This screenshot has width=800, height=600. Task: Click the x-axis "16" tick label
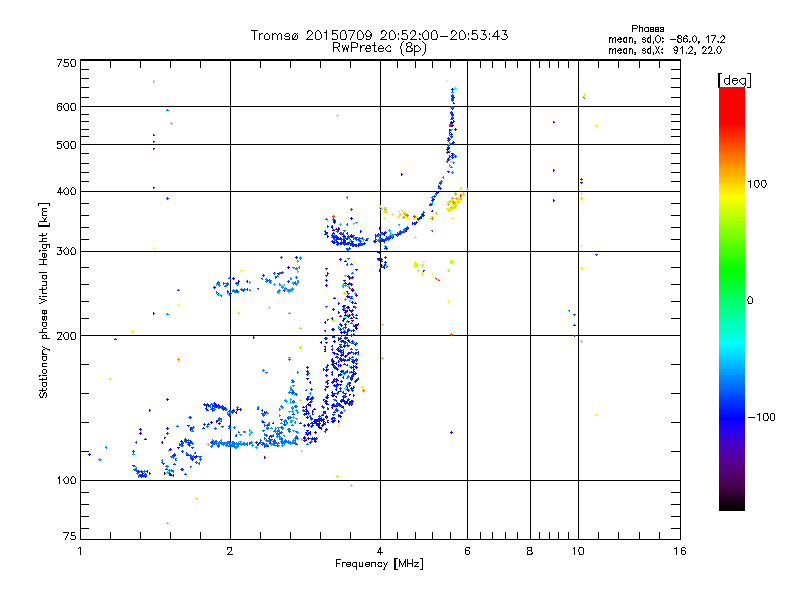pyautogui.click(x=680, y=551)
